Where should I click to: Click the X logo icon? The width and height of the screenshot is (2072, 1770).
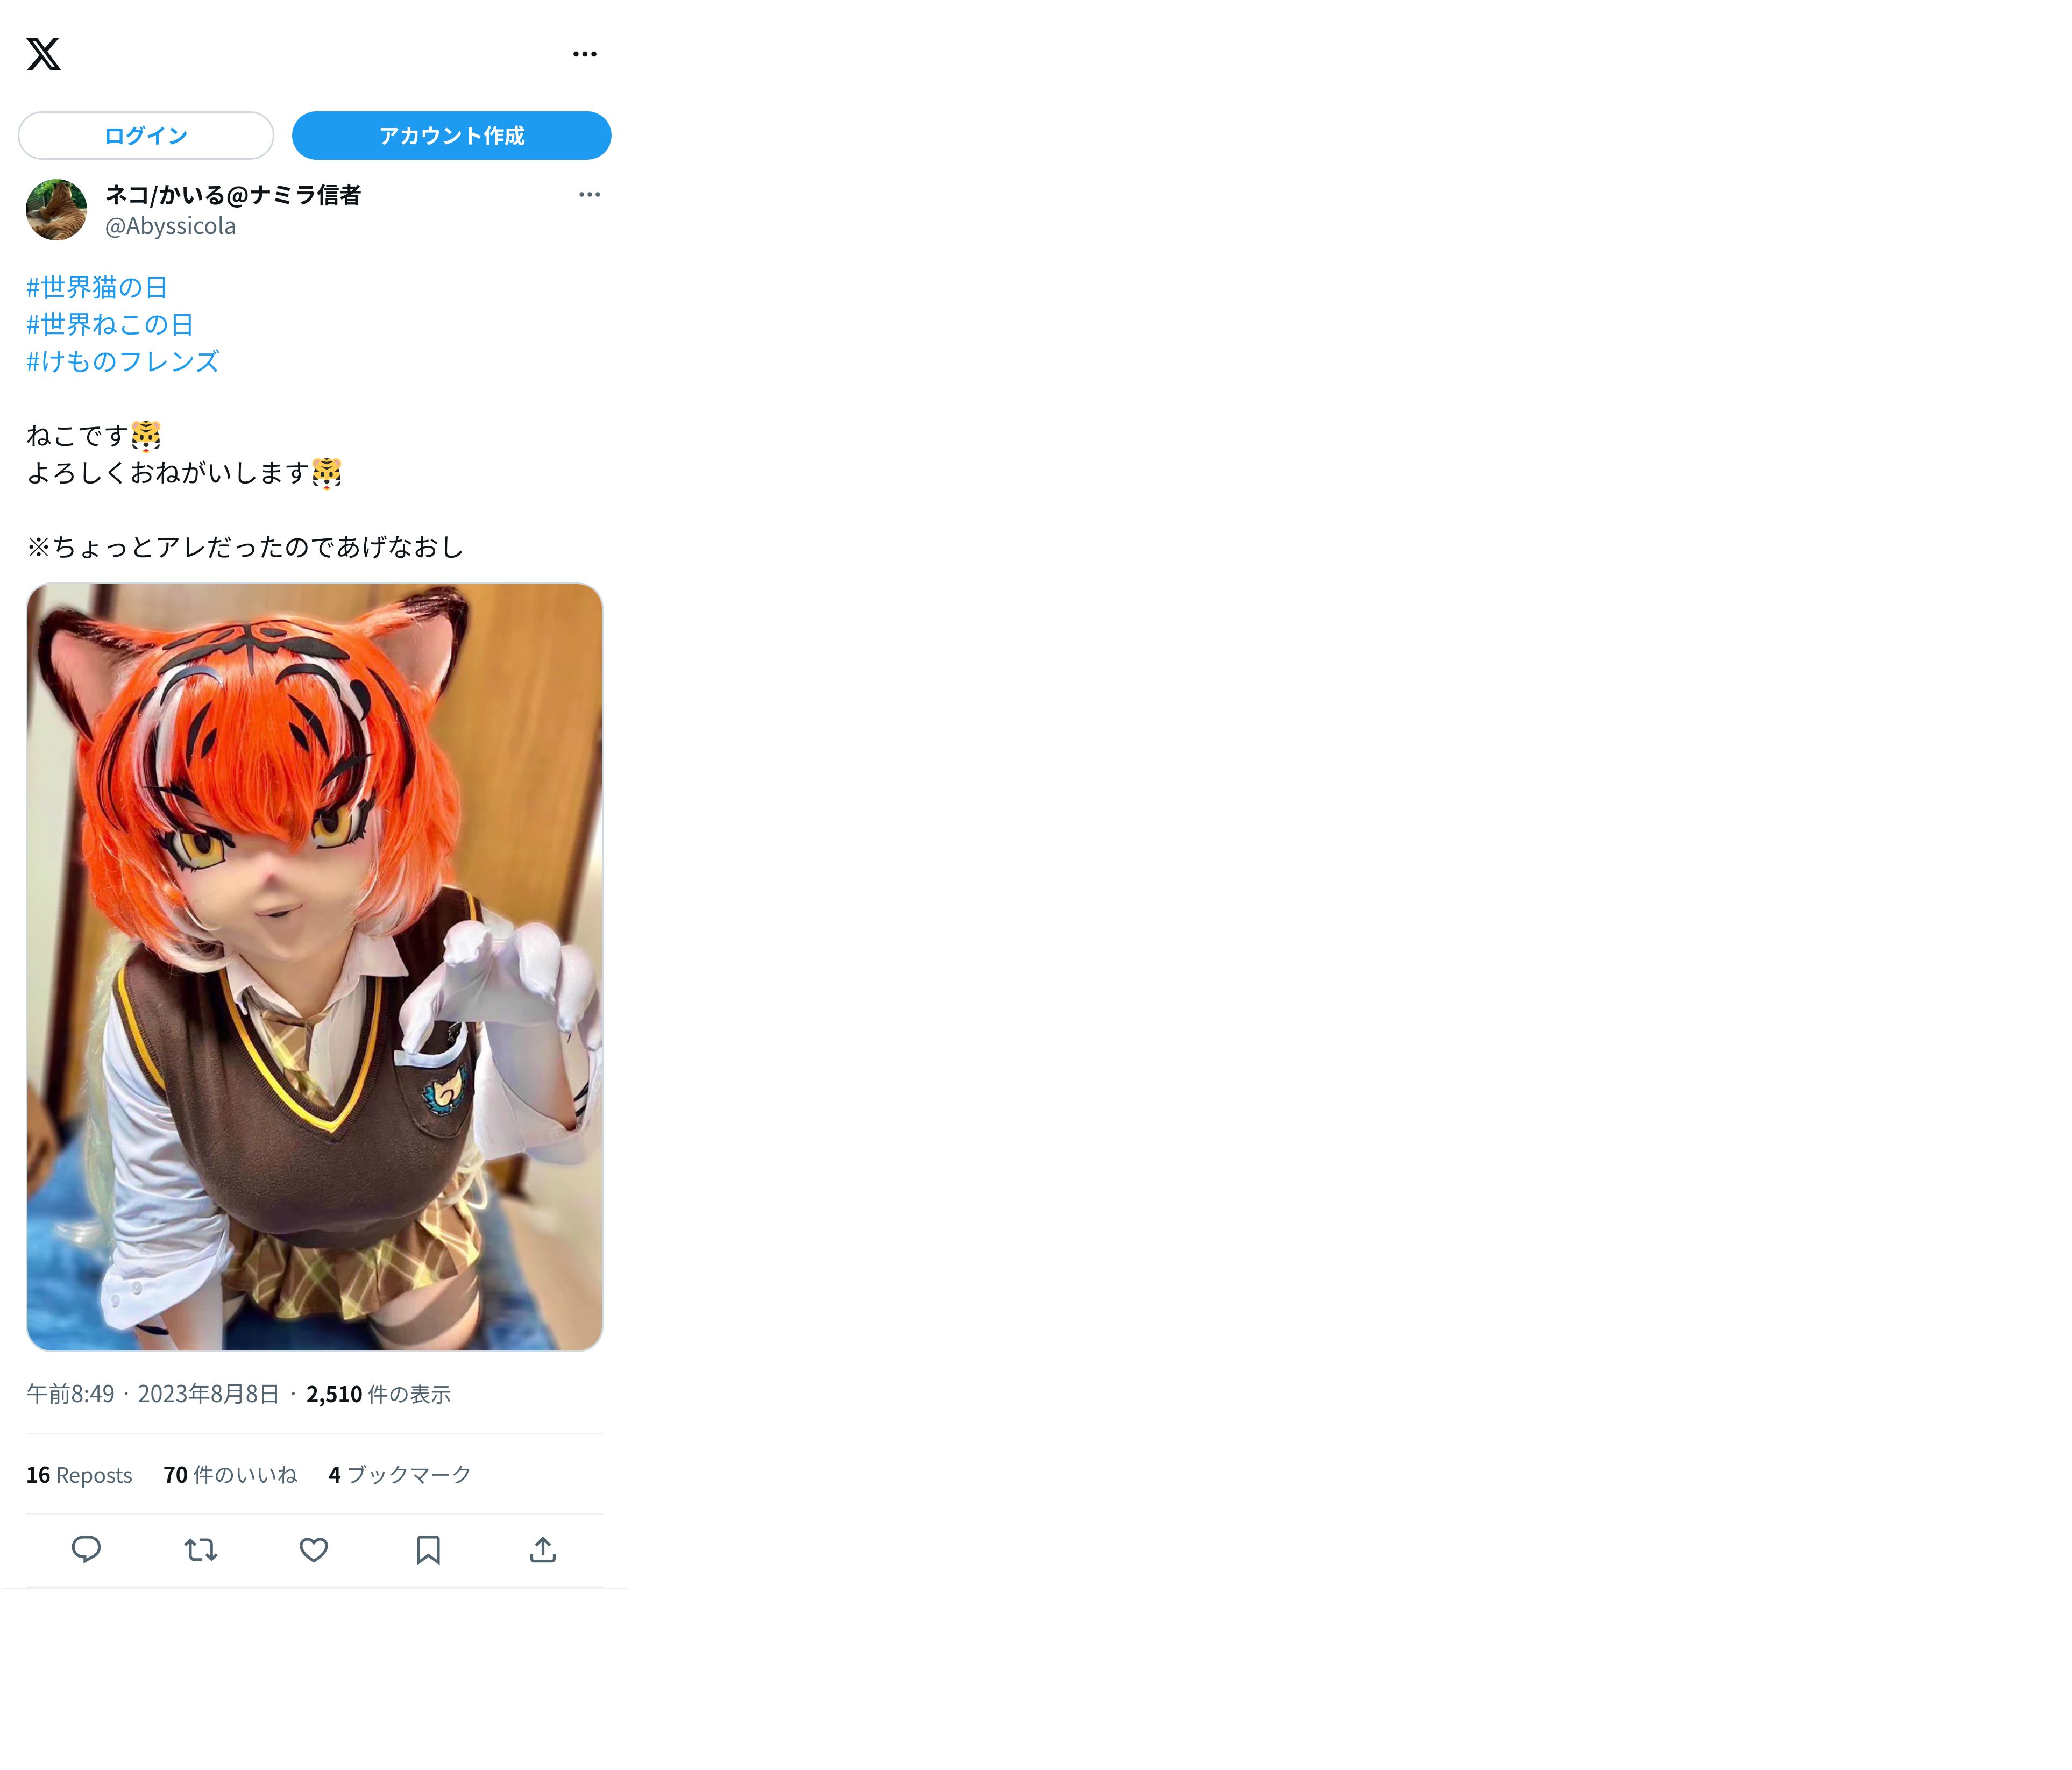[x=43, y=54]
